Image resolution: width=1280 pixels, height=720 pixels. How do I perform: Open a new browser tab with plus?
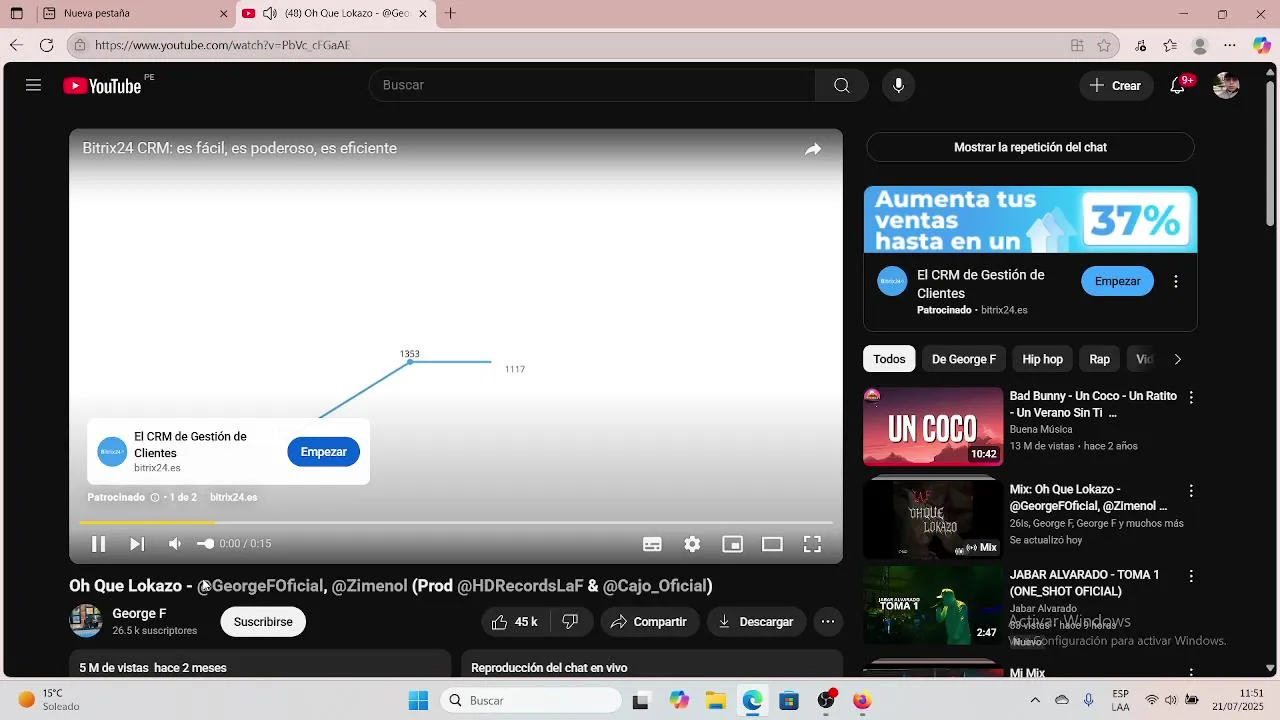pyautogui.click(x=450, y=13)
